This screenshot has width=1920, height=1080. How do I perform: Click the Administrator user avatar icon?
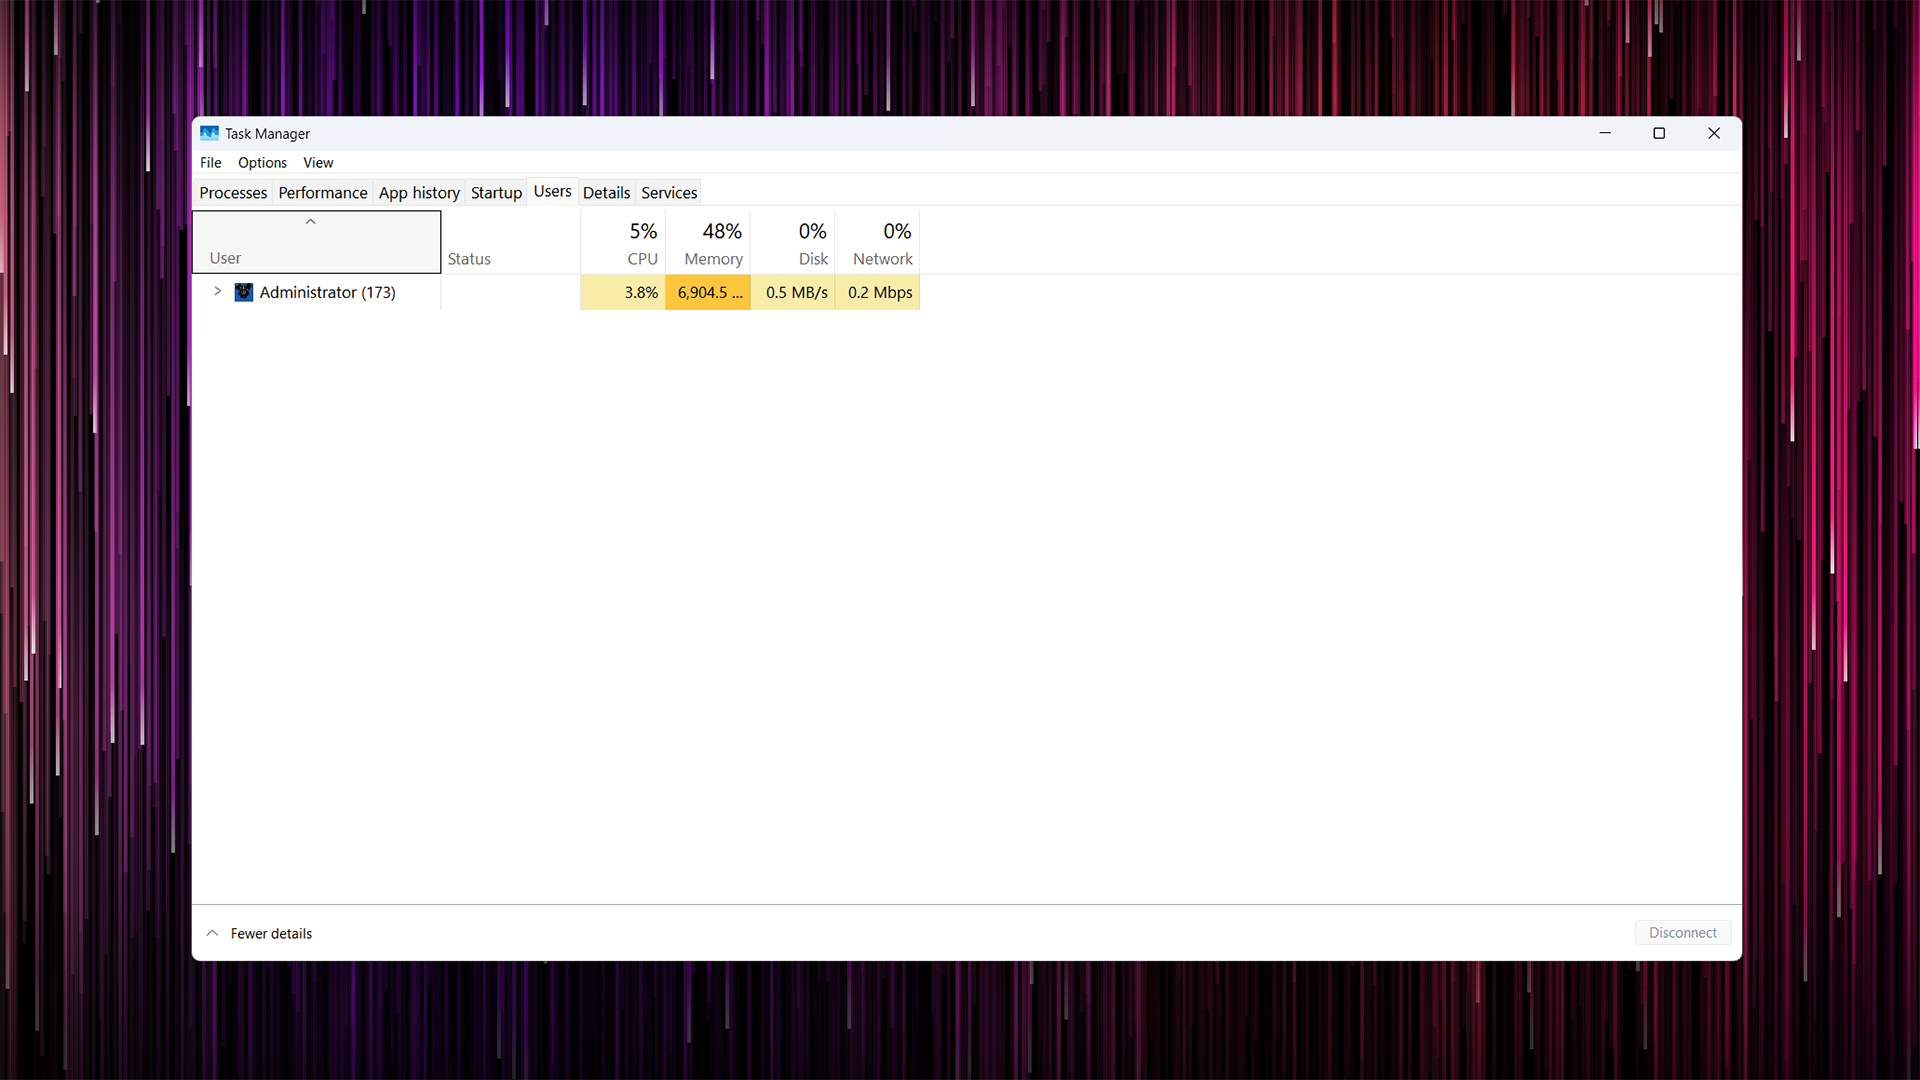tap(244, 292)
